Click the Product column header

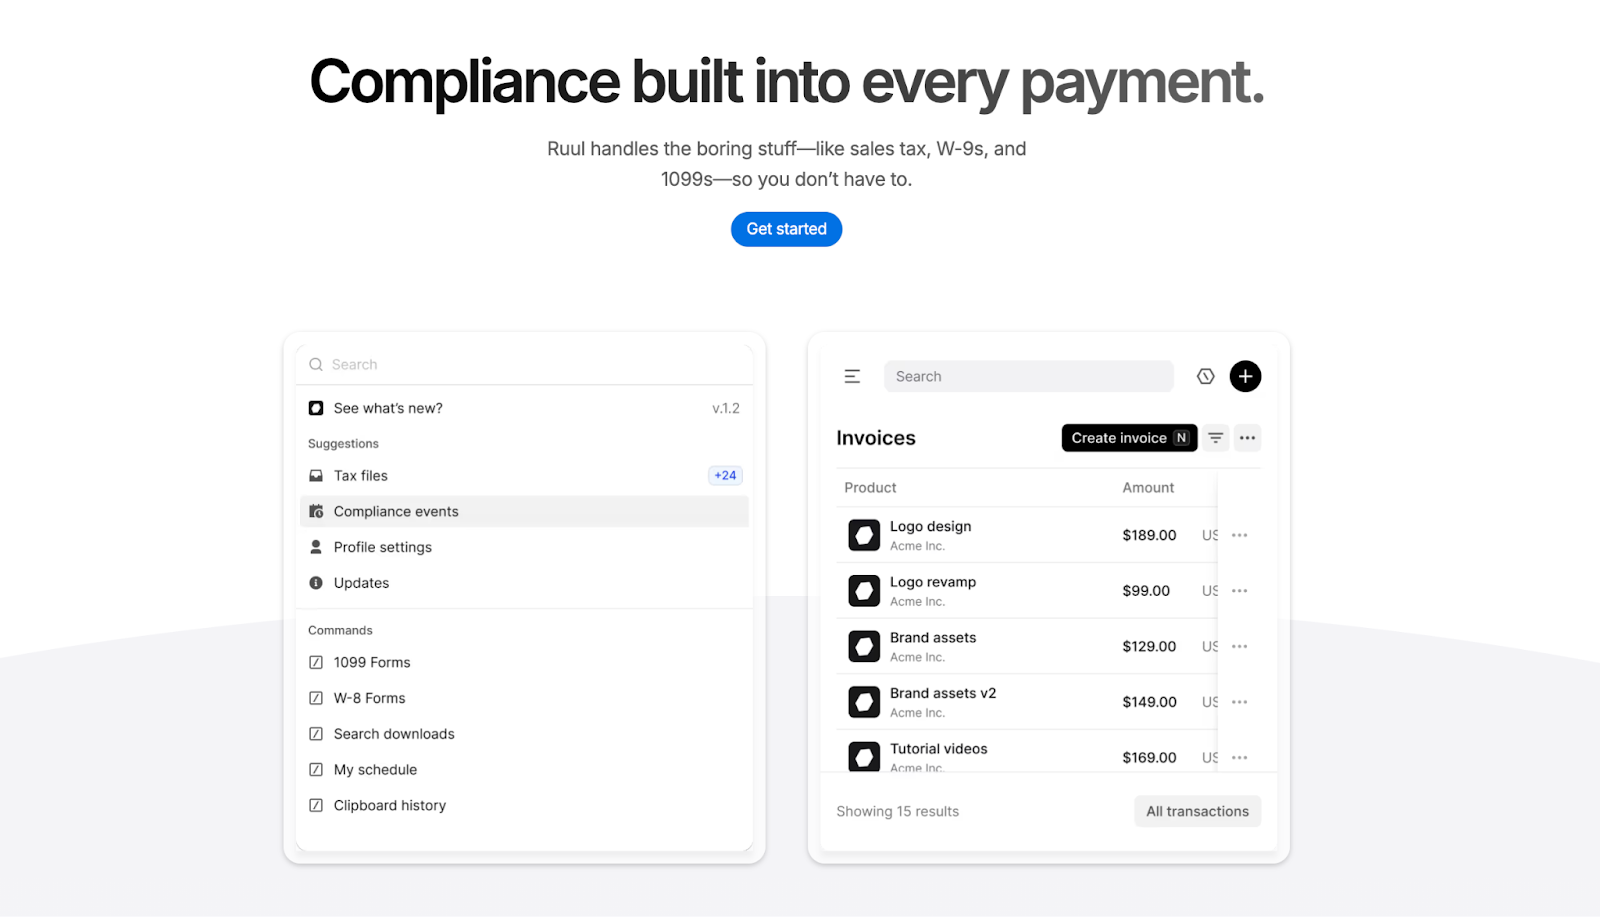point(870,488)
